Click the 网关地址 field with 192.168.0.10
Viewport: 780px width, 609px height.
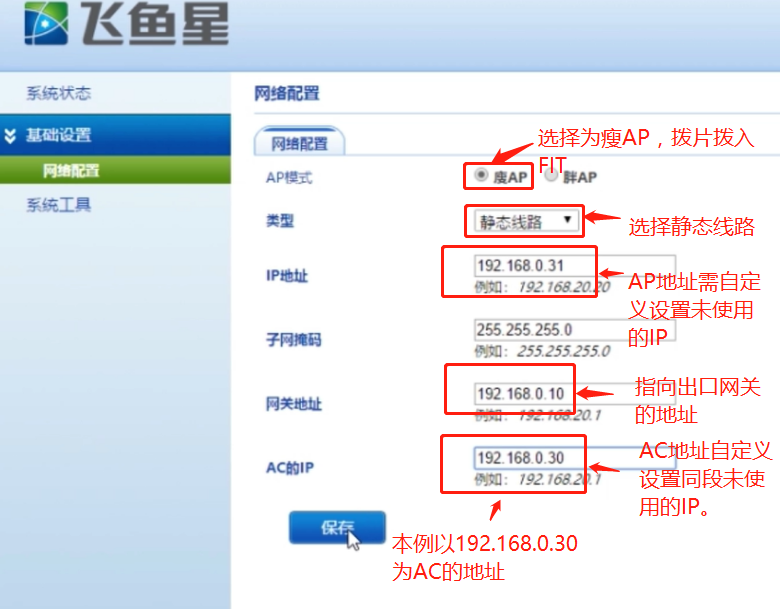click(575, 394)
